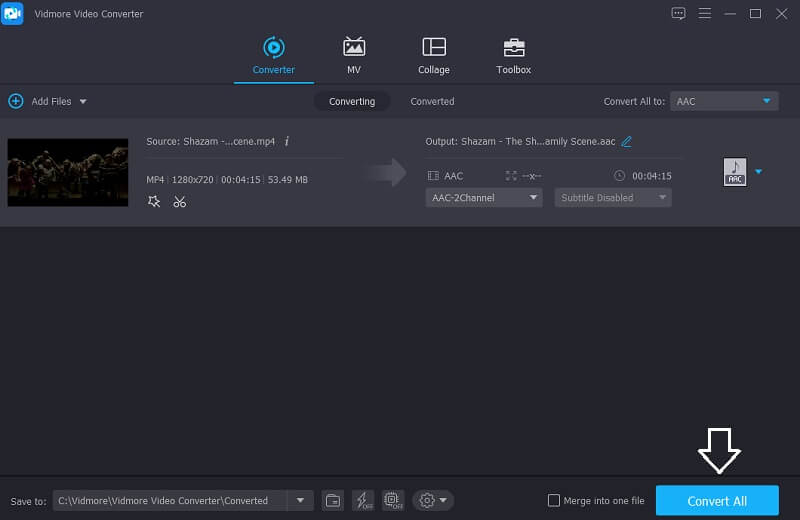This screenshot has width=800, height=520.
Task: Click the output resolution icon
Action: (x=511, y=176)
